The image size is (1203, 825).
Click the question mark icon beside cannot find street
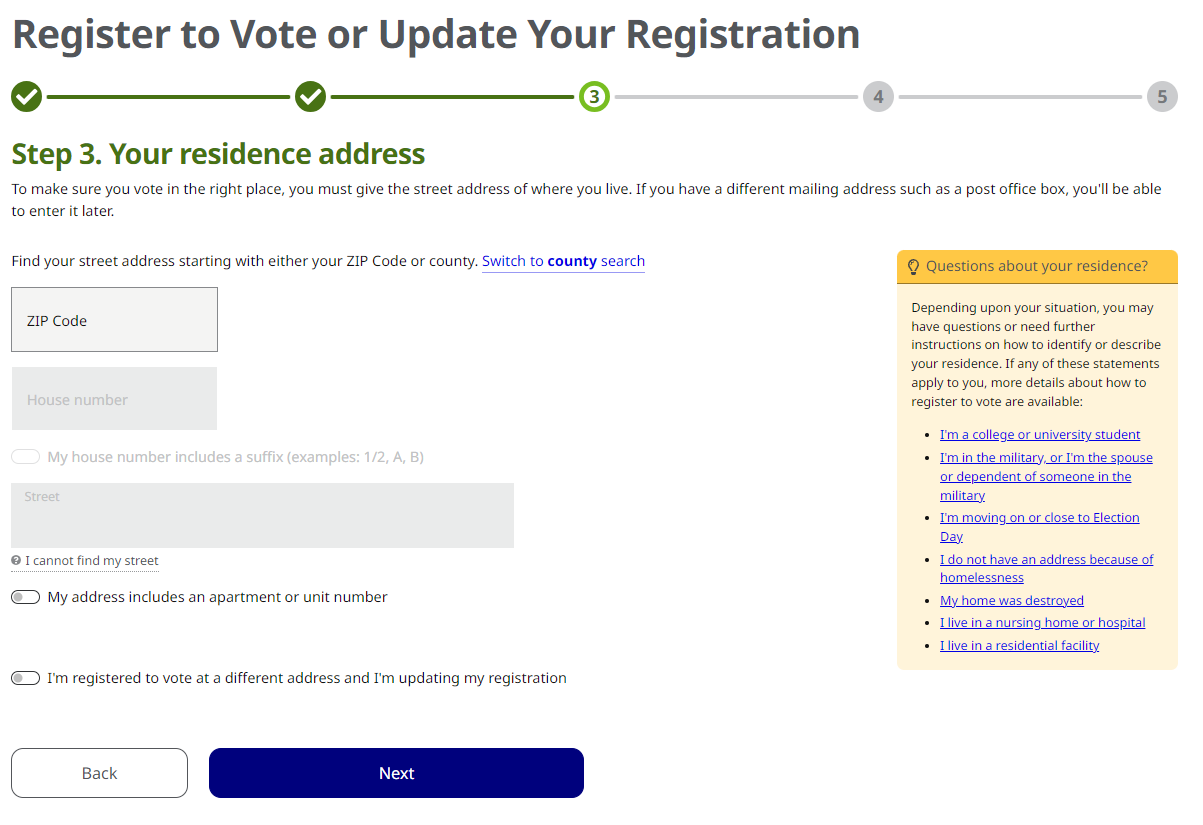(16, 561)
